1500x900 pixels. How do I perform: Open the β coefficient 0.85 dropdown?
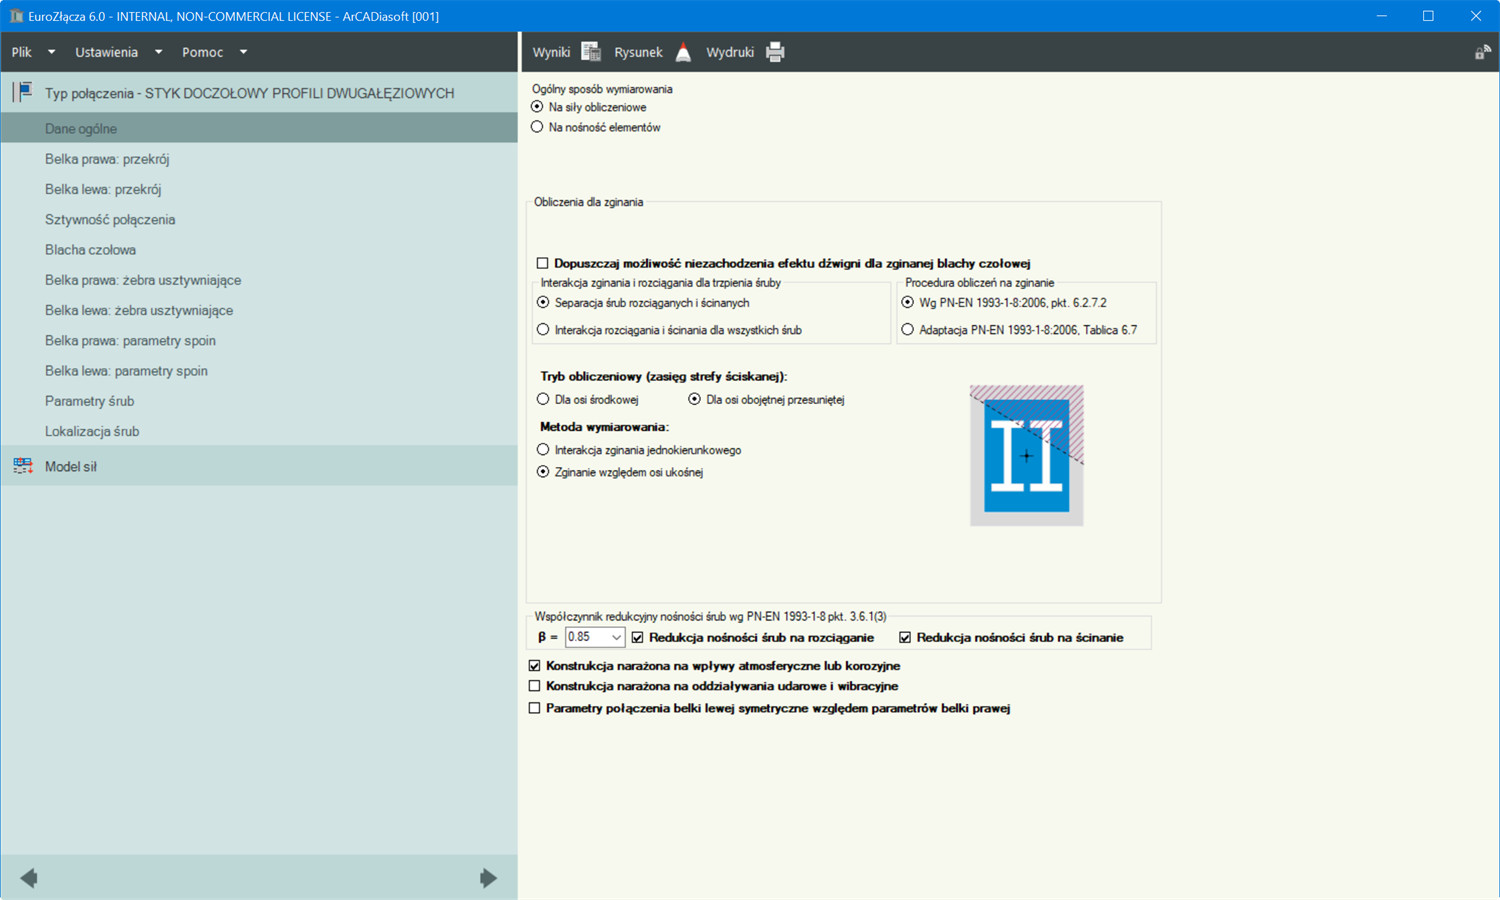point(595,637)
